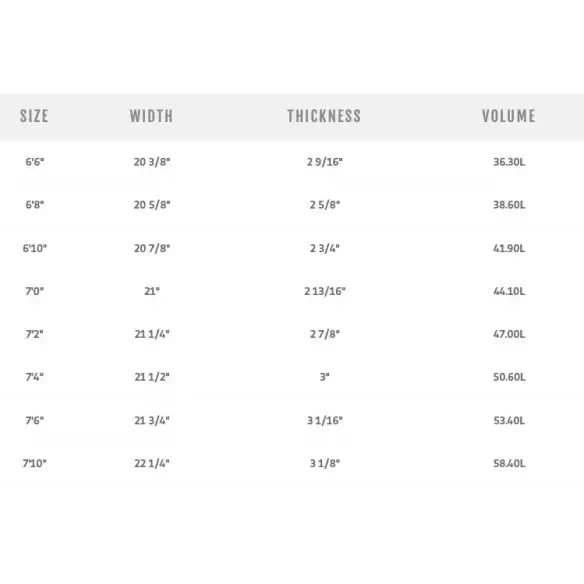
Task: Click the 7'4" size entry
Action: tap(34, 377)
